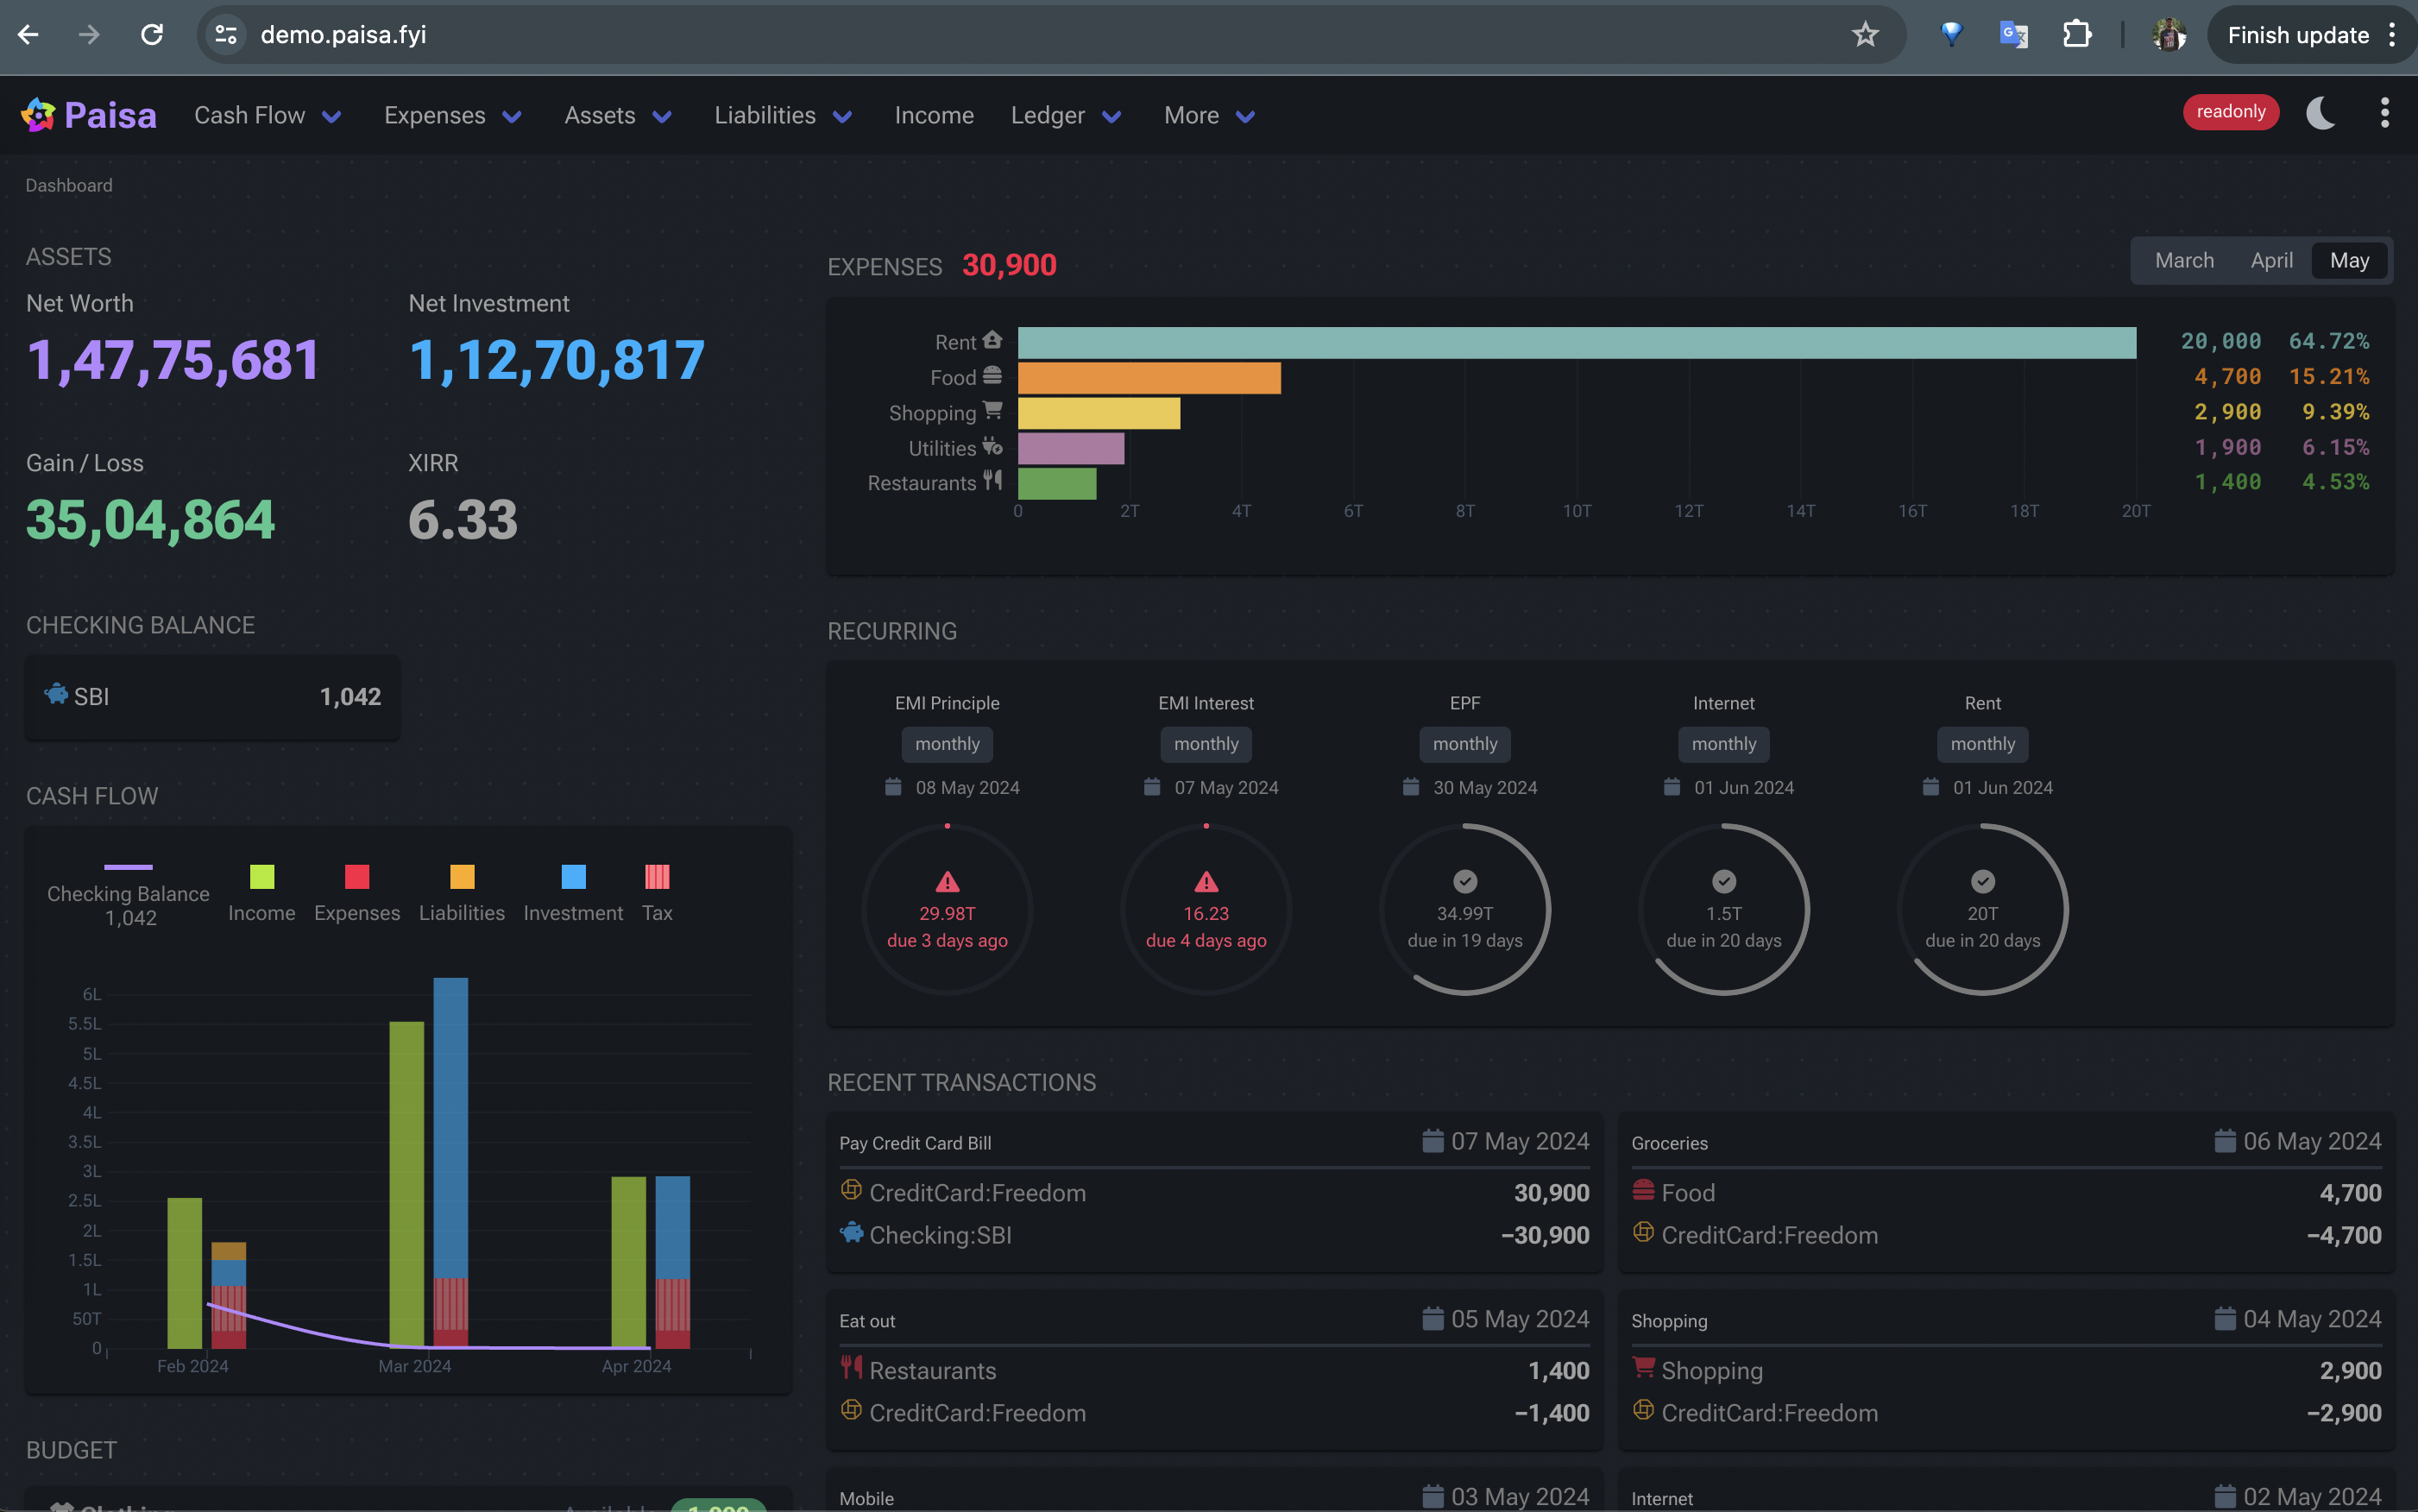Image resolution: width=2418 pixels, height=1512 pixels.
Task: Click the Finish update button
Action: coord(2297,35)
